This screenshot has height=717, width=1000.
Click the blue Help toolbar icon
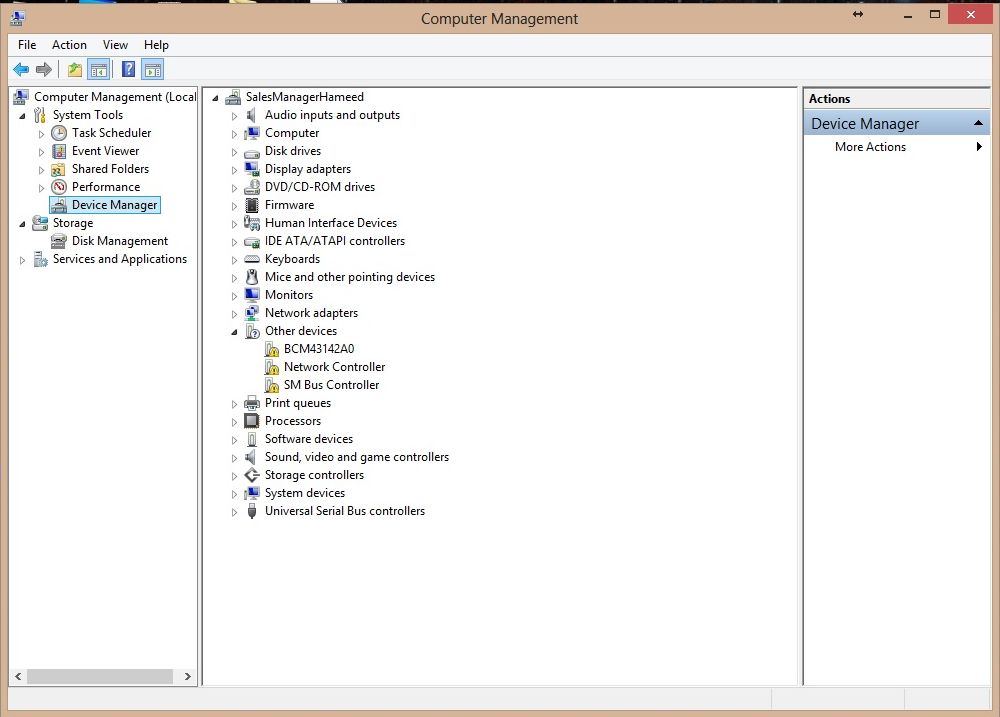[x=128, y=69]
